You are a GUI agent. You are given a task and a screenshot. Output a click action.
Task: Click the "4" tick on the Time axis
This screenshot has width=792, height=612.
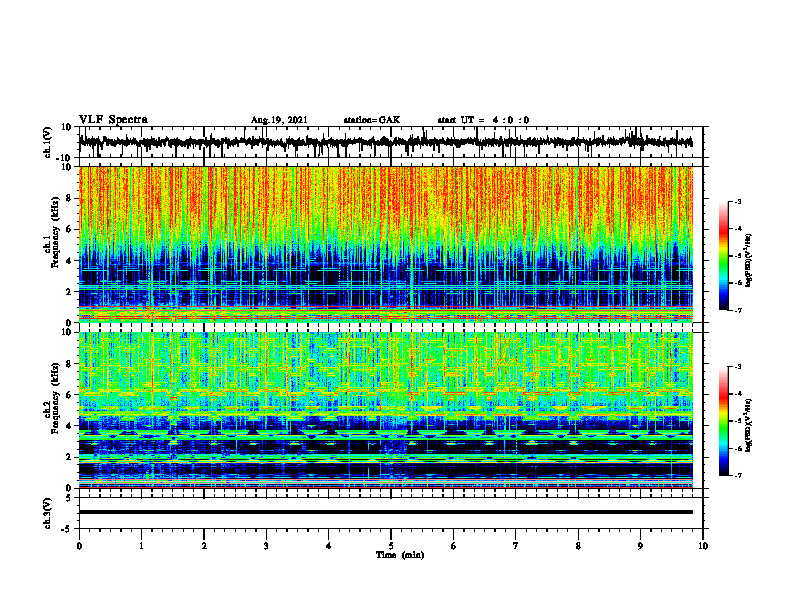pos(329,546)
